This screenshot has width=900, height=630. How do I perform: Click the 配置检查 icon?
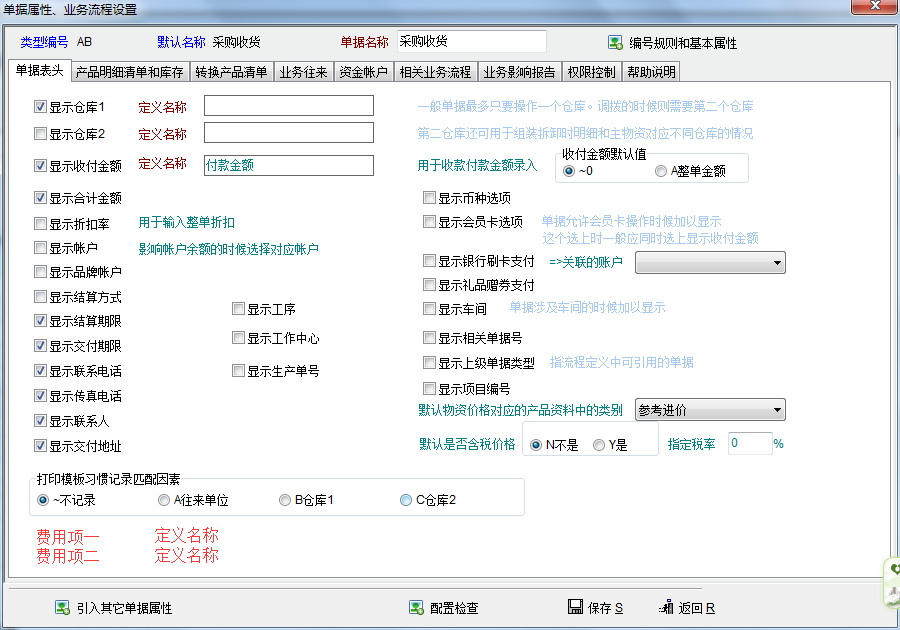point(417,607)
